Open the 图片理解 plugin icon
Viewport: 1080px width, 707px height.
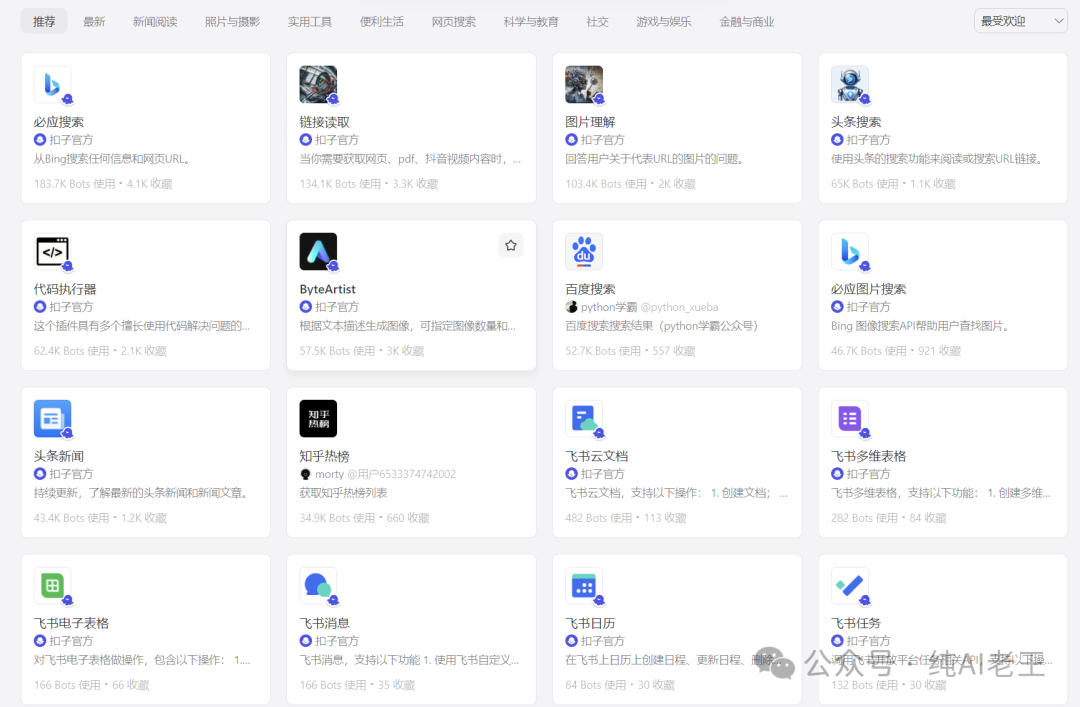click(584, 85)
